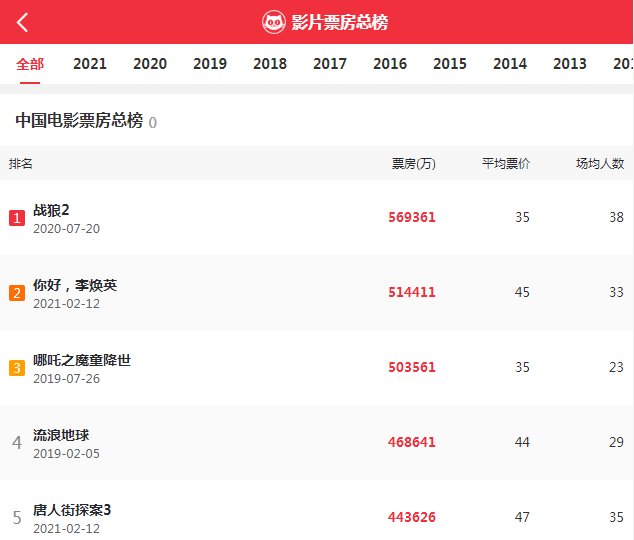Click rank number 4
This screenshot has height=540, width=634.
point(17,443)
